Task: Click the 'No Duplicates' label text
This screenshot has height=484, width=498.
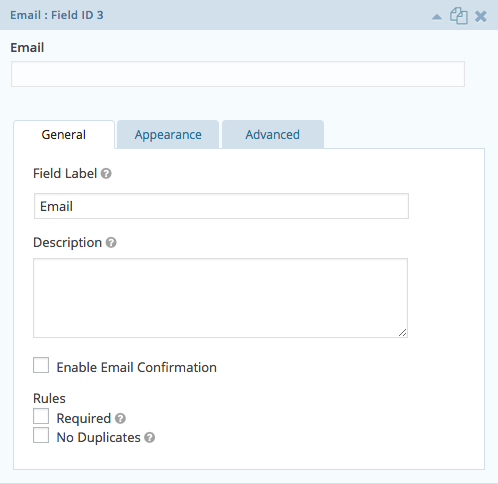Action: coord(99,437)
